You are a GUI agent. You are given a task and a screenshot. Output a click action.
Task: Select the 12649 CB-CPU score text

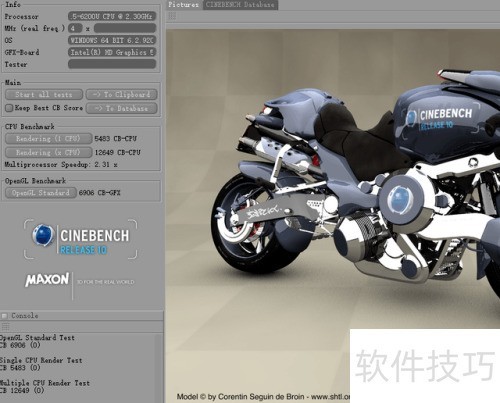click(117, 152)
